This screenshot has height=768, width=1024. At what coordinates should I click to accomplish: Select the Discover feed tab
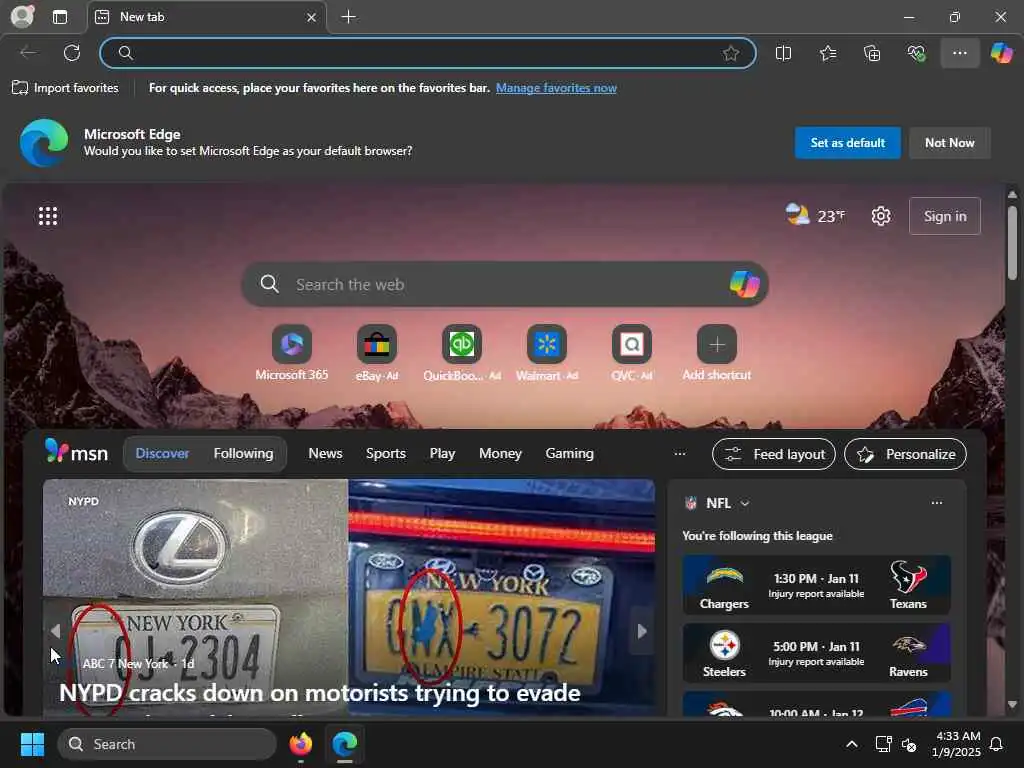pyautogui.click(x=162, y=453)
